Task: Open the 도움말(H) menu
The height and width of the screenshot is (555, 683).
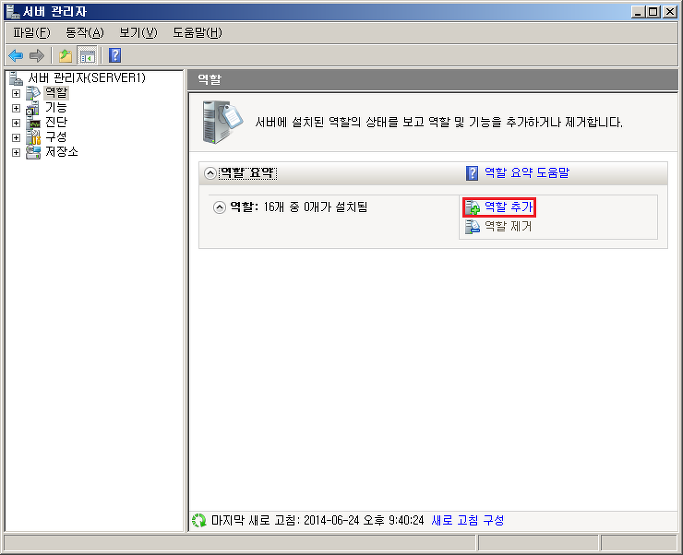Action: point(197,33)
